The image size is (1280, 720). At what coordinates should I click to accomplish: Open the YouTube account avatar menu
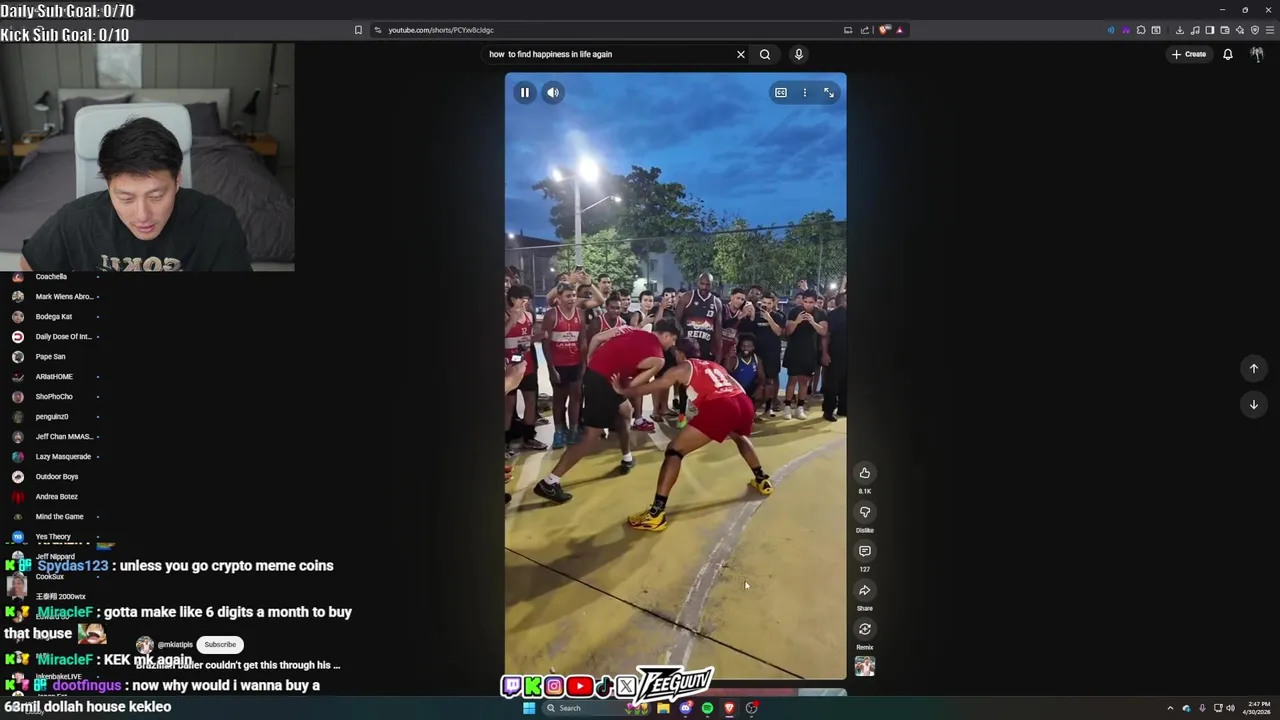tap(1257, 54)
